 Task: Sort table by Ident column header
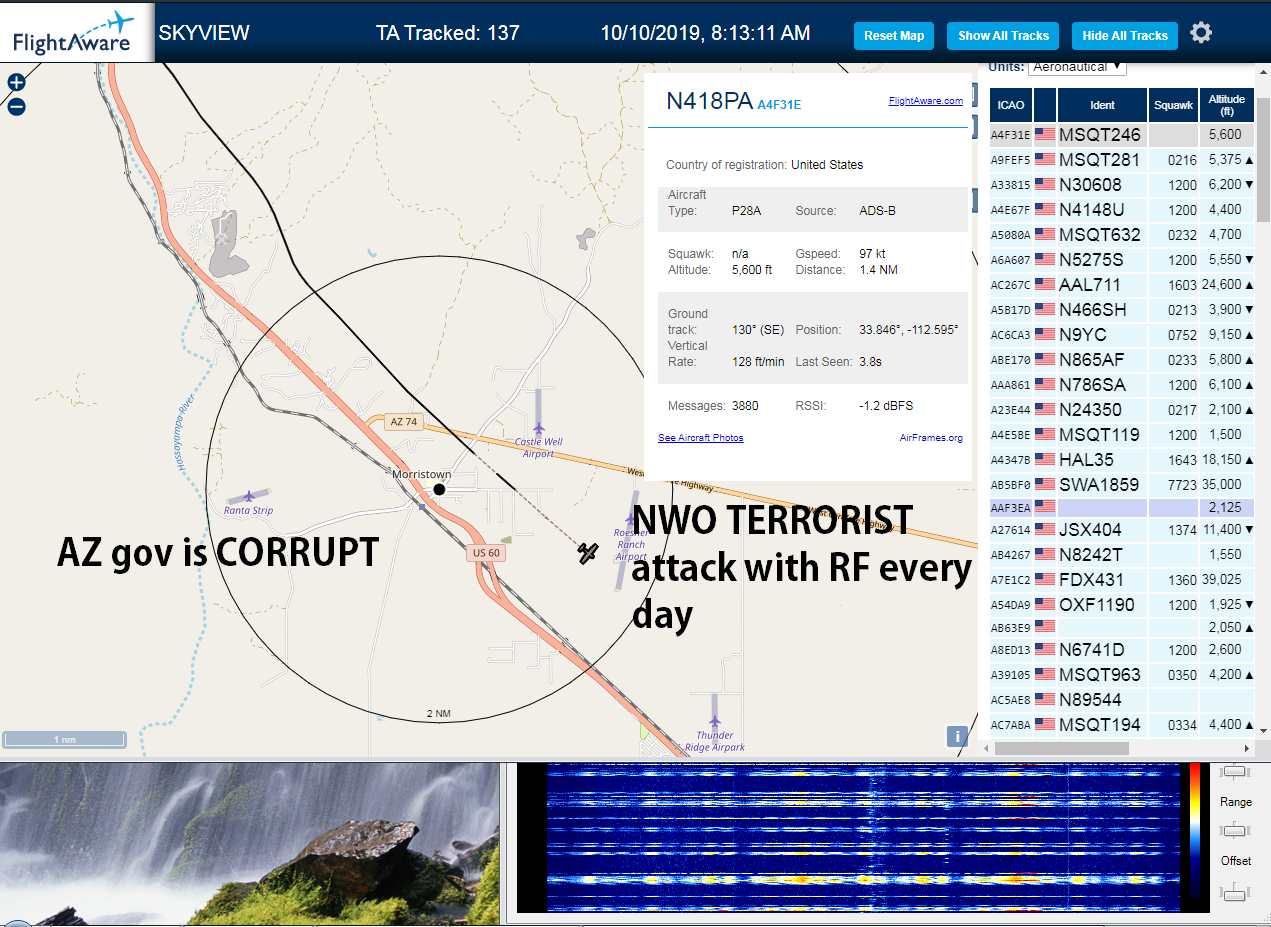(1102, 105)
